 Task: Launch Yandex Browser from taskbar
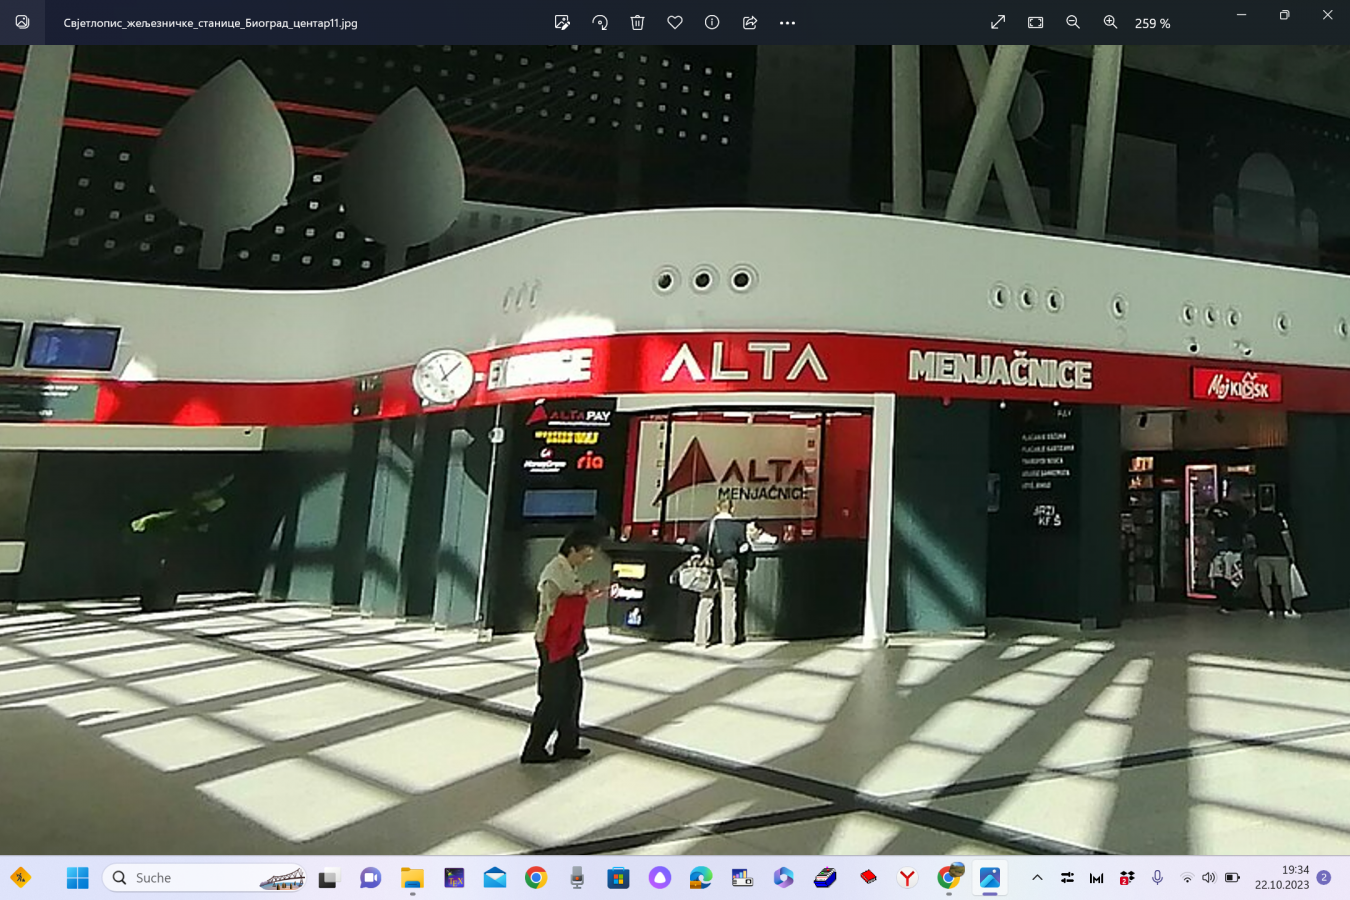[x=907, y=878]
